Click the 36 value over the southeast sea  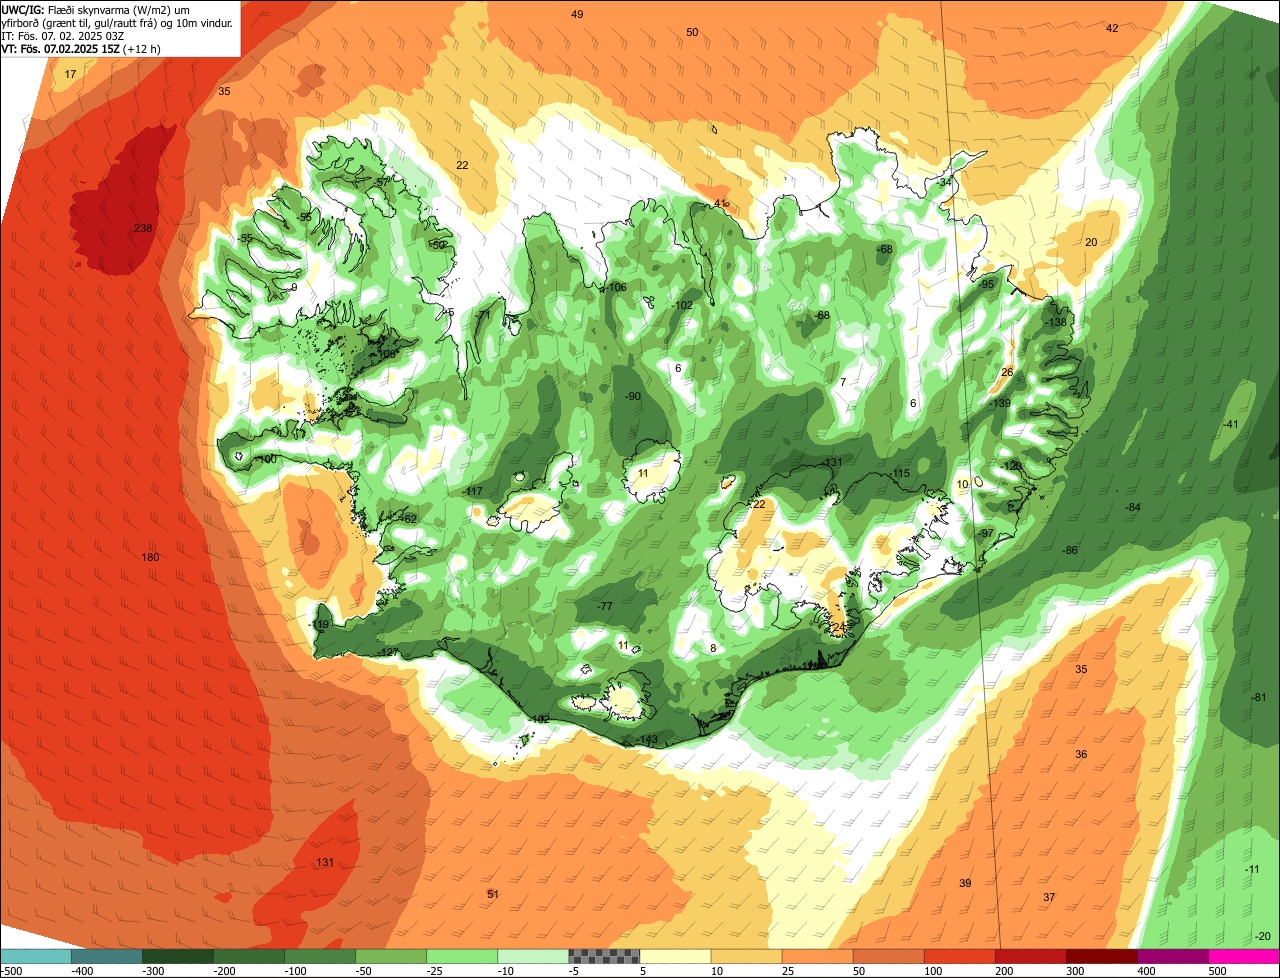1081,754
